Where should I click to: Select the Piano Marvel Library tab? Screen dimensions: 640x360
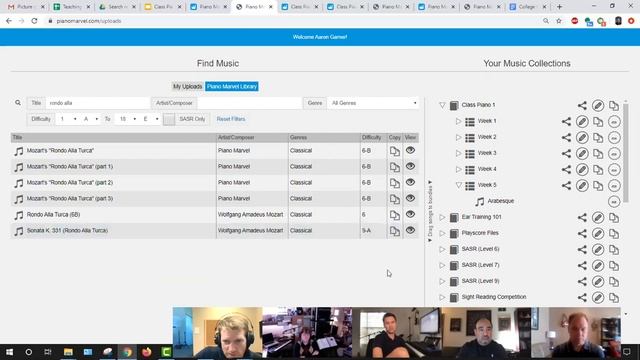[231, 87]
